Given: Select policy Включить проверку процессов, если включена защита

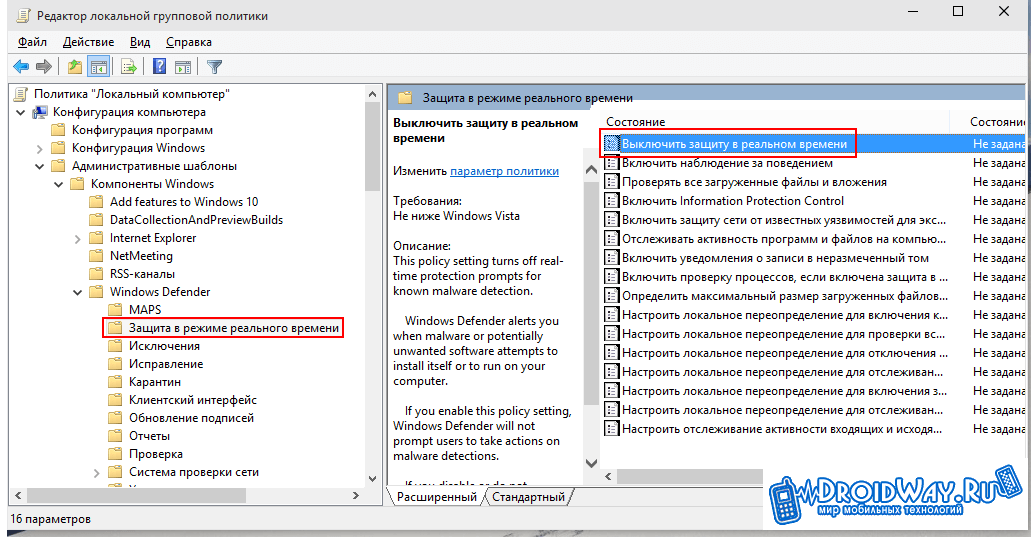Looking at the screenshot, I should coord(785,277).
